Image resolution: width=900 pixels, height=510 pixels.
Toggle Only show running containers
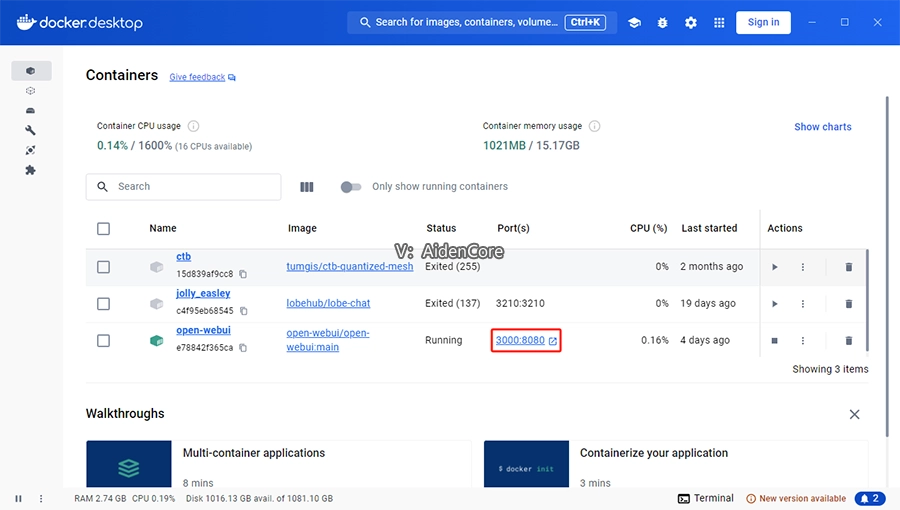point(350,187)
